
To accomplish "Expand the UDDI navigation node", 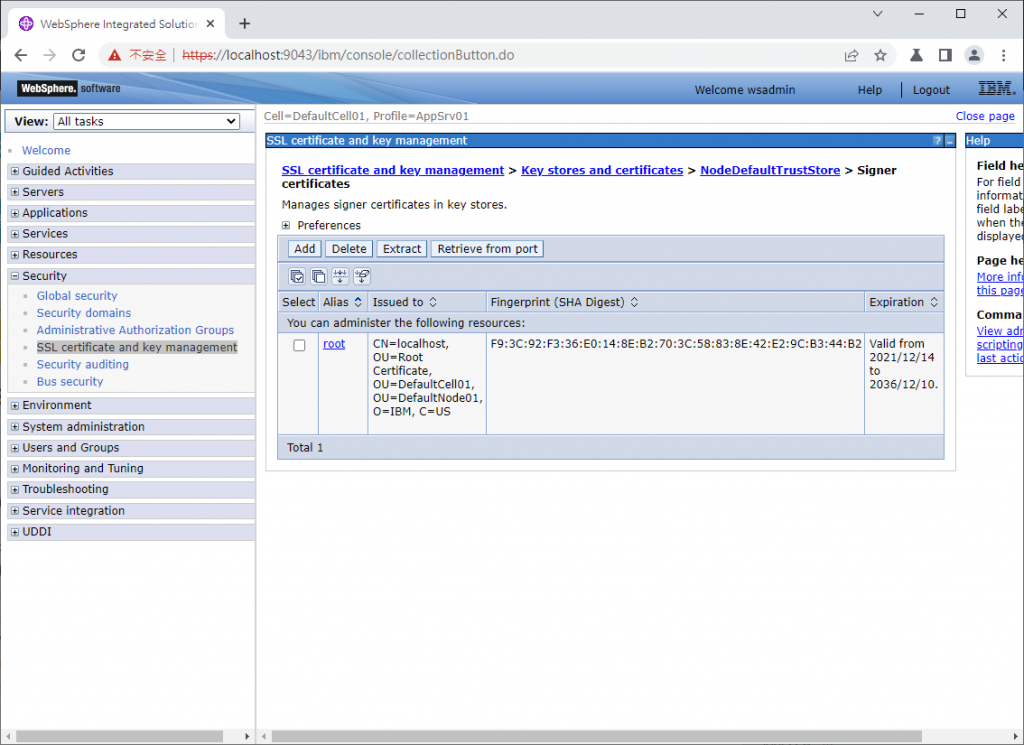I will click(x=15, y=532).
